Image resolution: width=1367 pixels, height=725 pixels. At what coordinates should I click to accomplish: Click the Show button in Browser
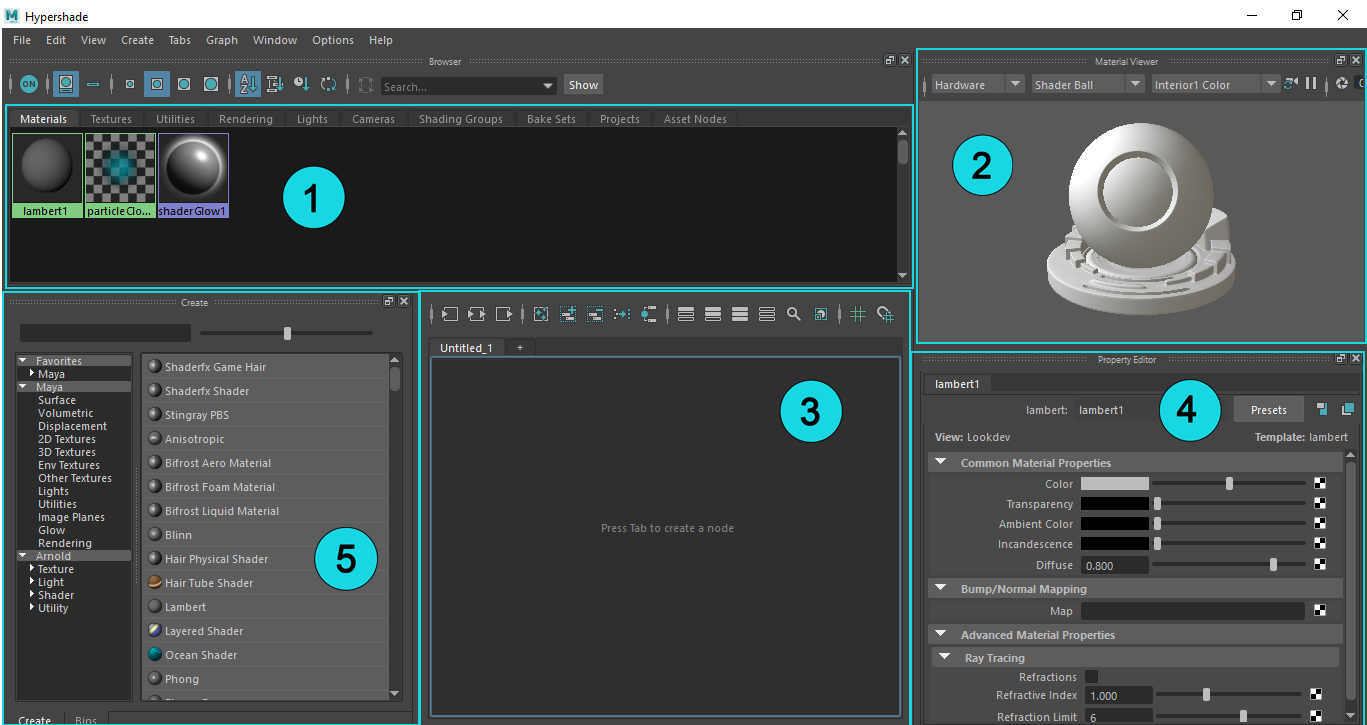pyautogui.click(x=584, y=85)
